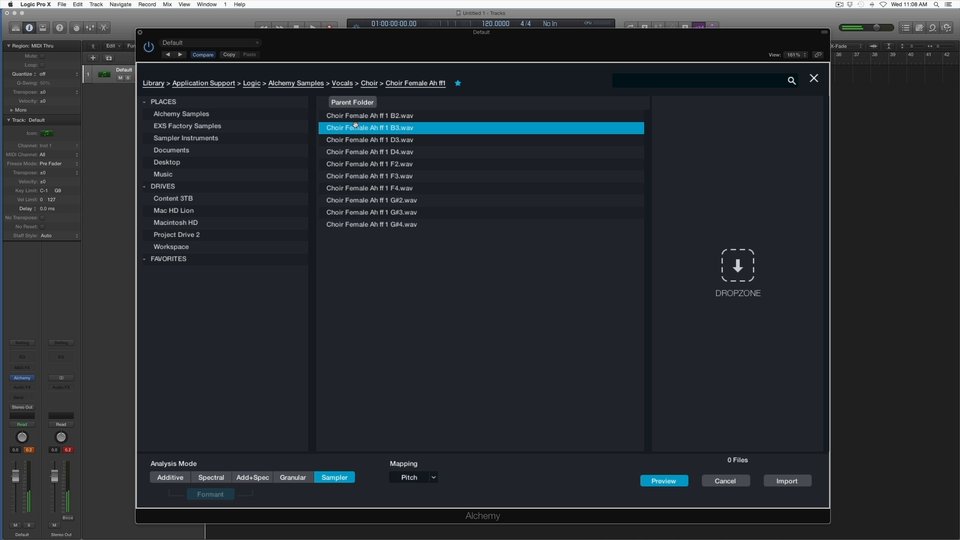Go to next preset arrow in plug-in header
This screenshot has height=540, width=960.
[x=180, y=54]
